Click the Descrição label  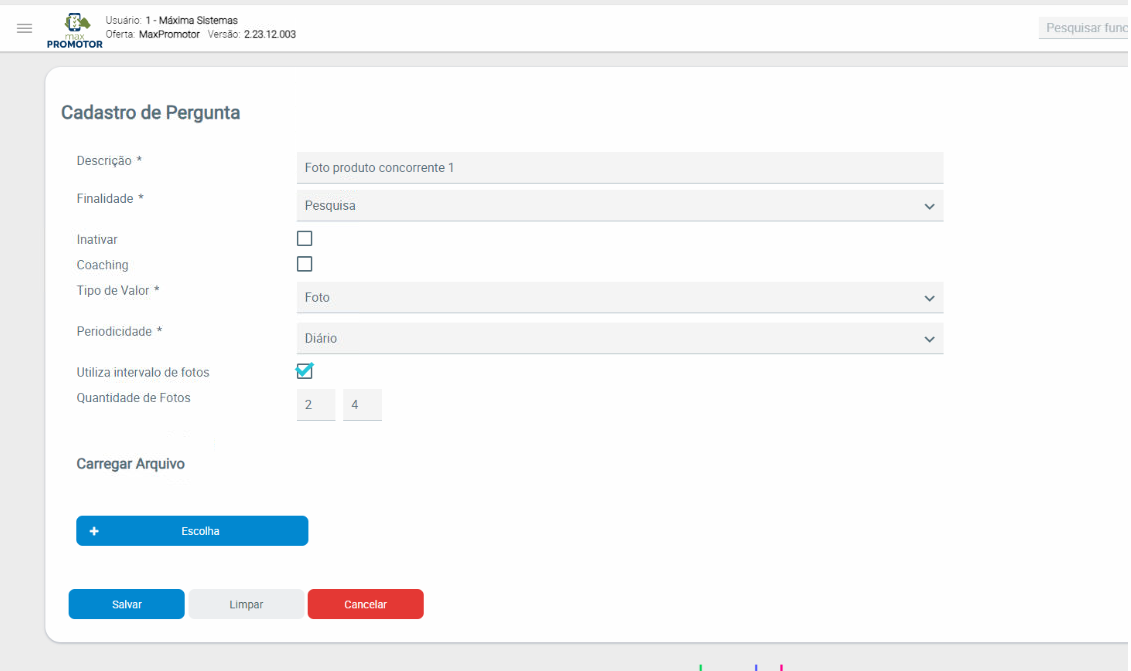109,161
